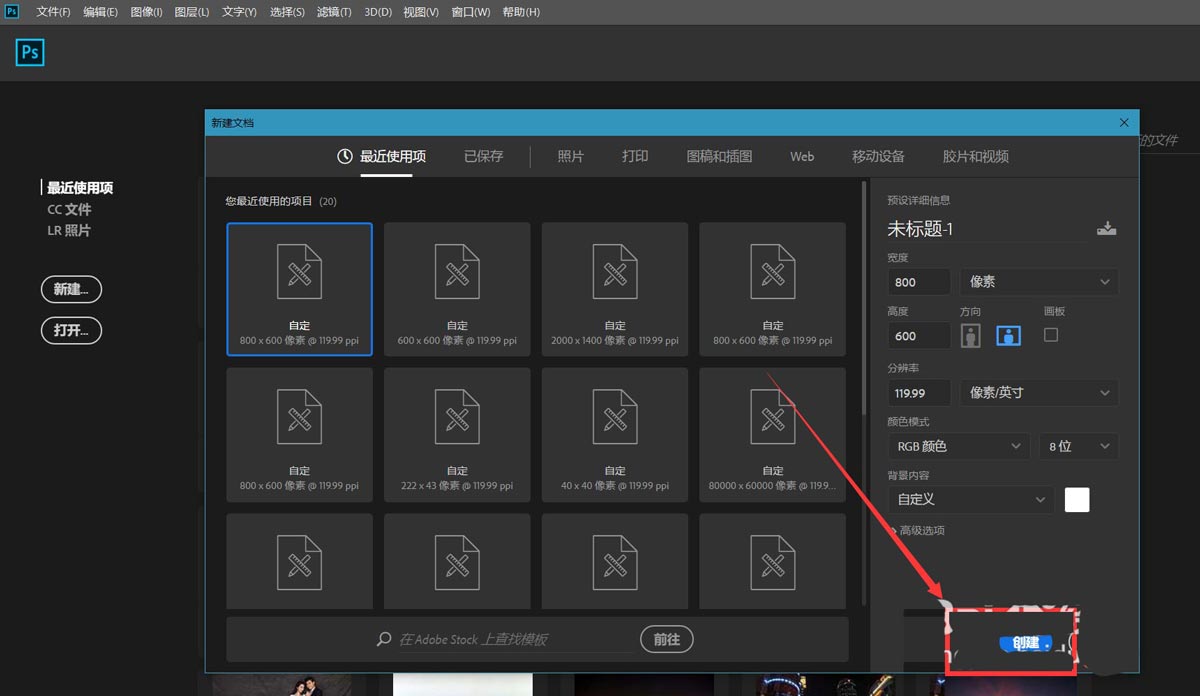Open the 文字(Y) menu

point(239,12)
